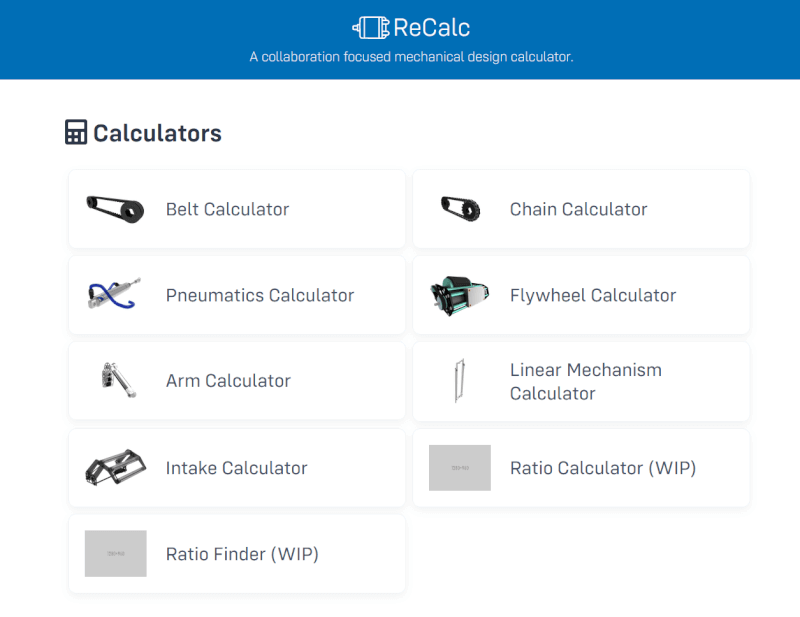800x617 pixels.
Task: Go to the Pneumatics Calculator
Action: click(x=260, y=295)
